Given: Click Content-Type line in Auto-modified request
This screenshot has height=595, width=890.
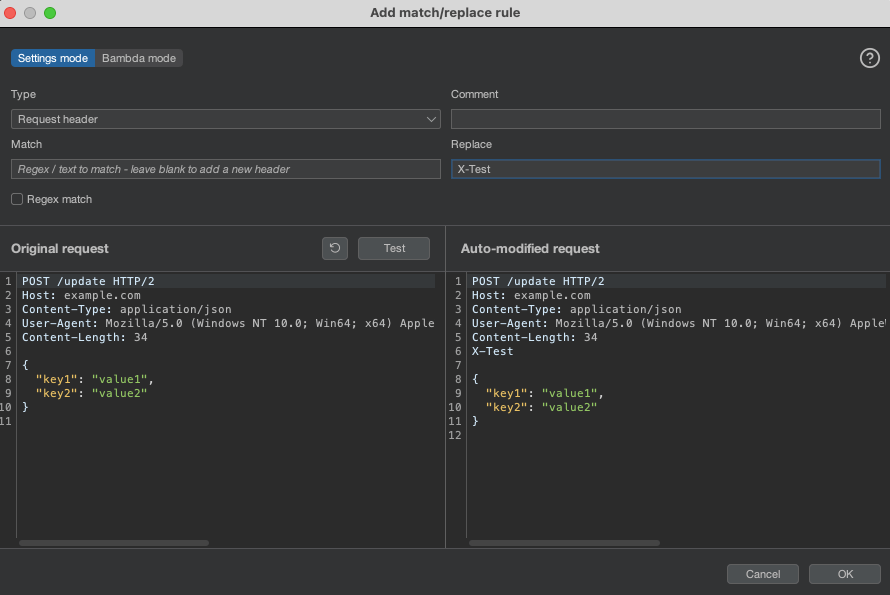Looking at the screenshot, I should pos(577,309).
